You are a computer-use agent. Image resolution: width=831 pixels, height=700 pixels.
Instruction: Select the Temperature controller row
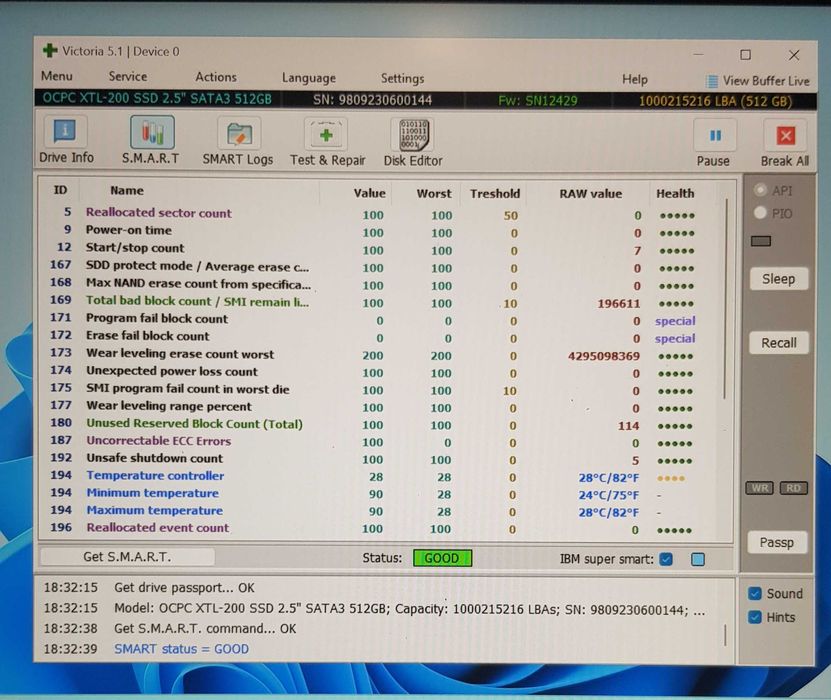[x=379, y=476]
